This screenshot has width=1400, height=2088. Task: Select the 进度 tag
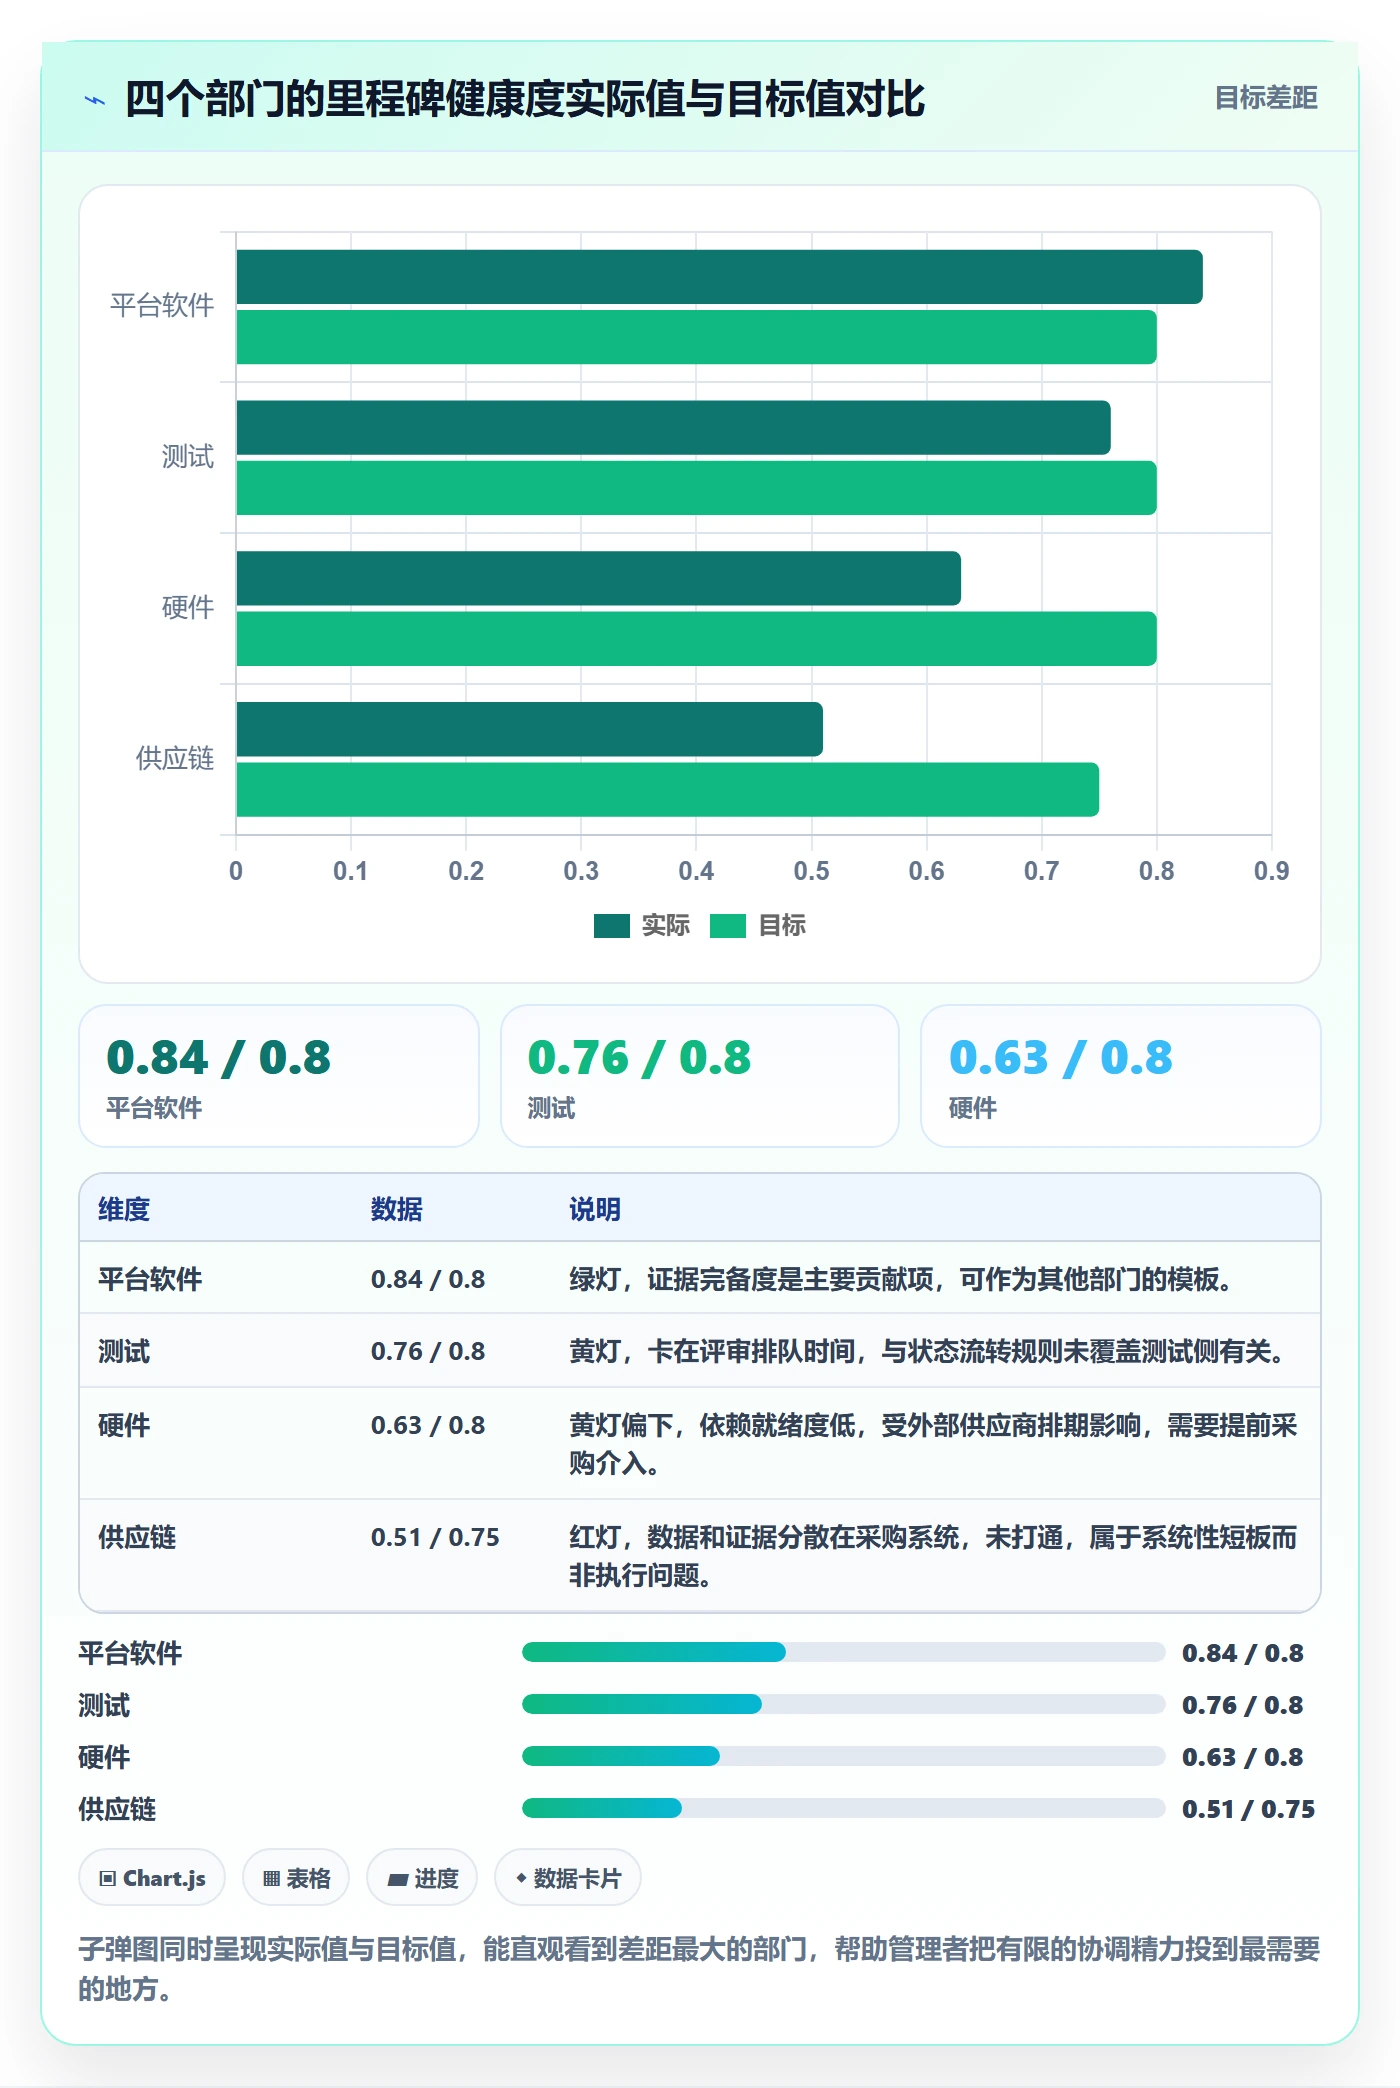click(x=422, y=1878)
